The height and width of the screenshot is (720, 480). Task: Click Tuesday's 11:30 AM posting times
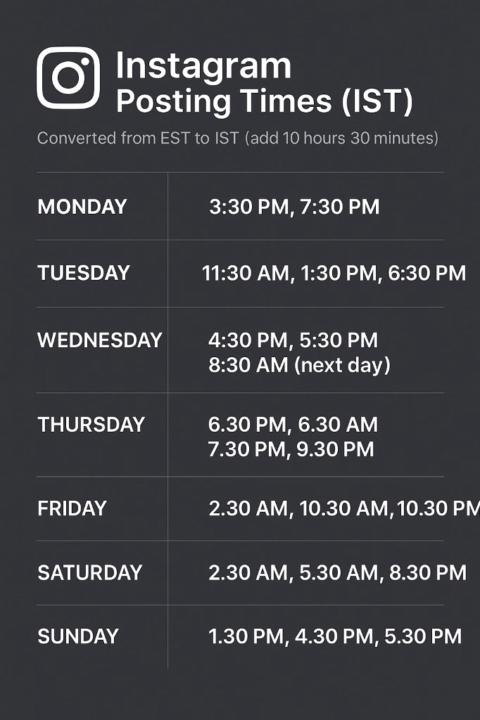pyautogui.click(x=334, y=273)
